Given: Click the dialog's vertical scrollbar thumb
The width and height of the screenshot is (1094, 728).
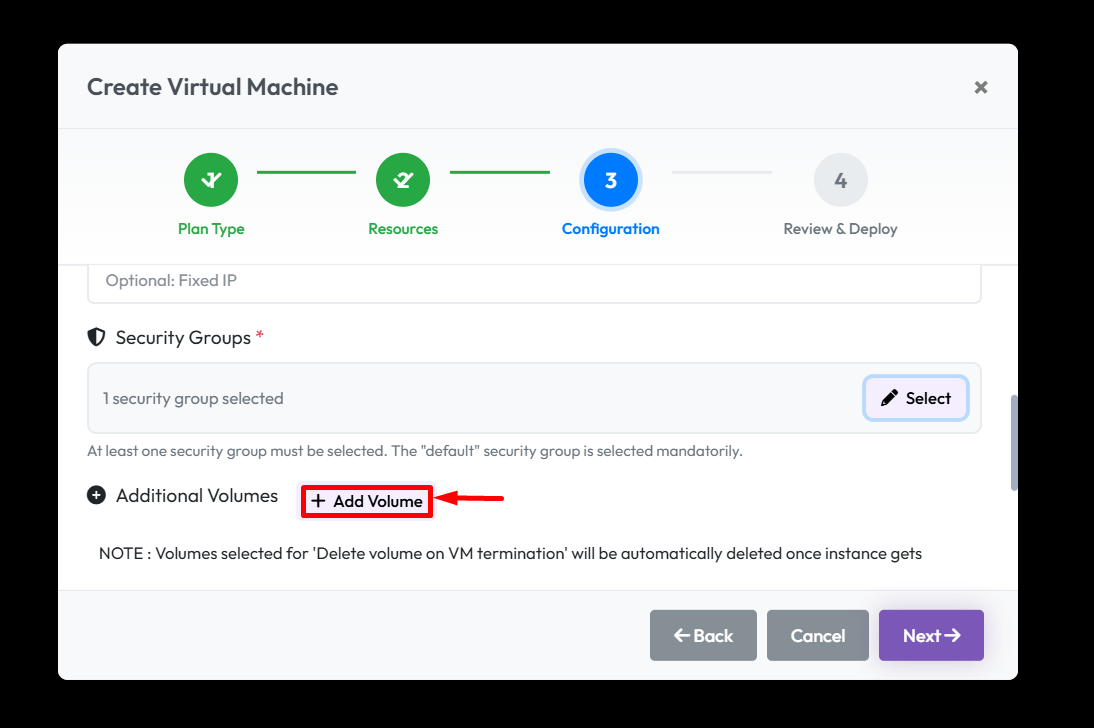Looking at the screenshot, I should [x=1014, y=442].
